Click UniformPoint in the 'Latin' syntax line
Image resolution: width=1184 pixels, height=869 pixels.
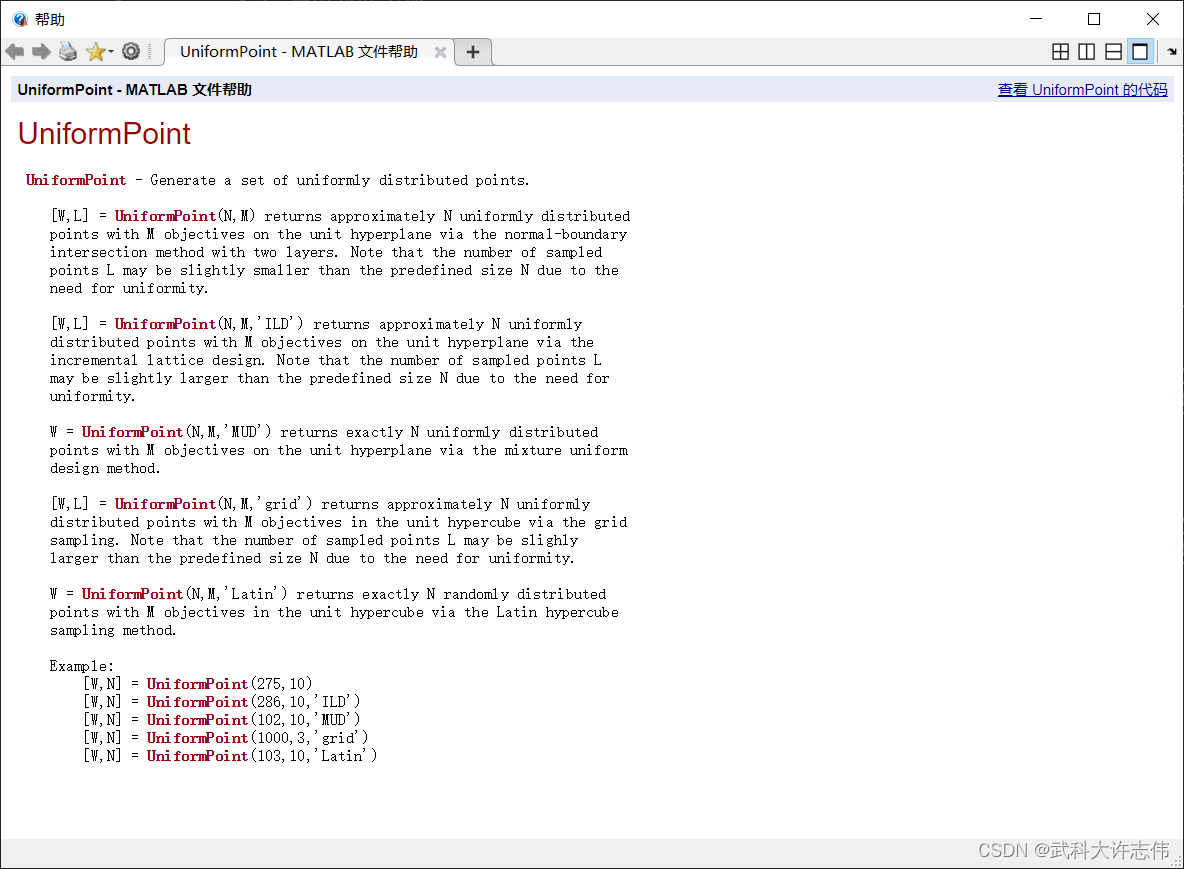point(132,594)
